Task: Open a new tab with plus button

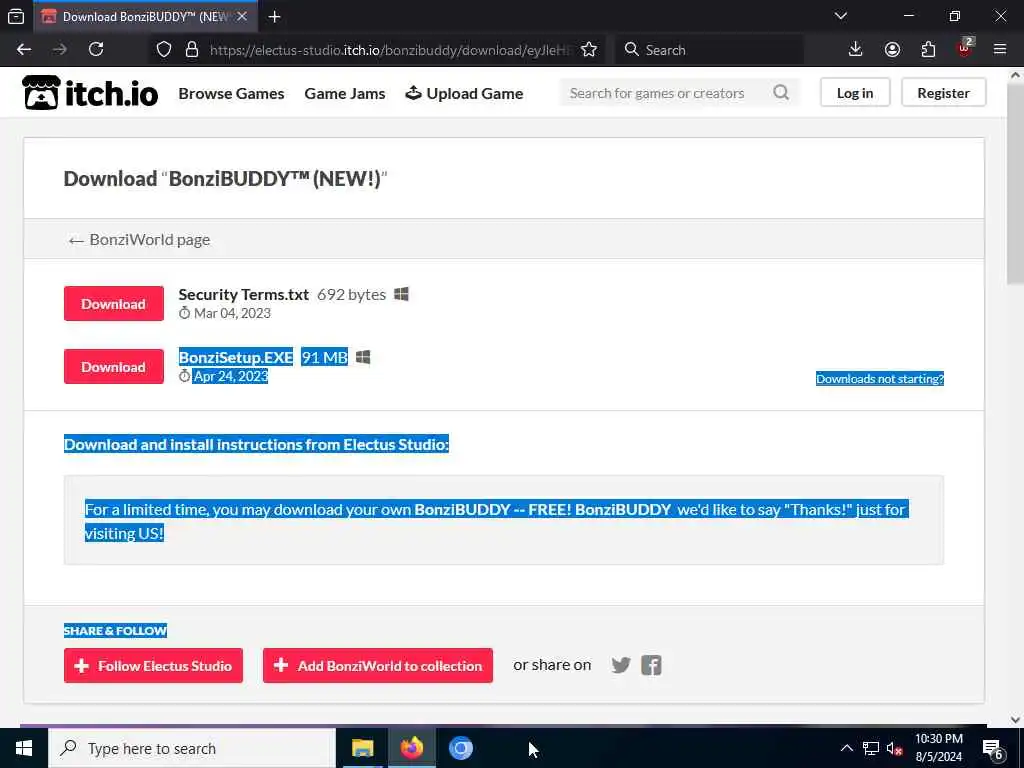Action: click(274, 17)
